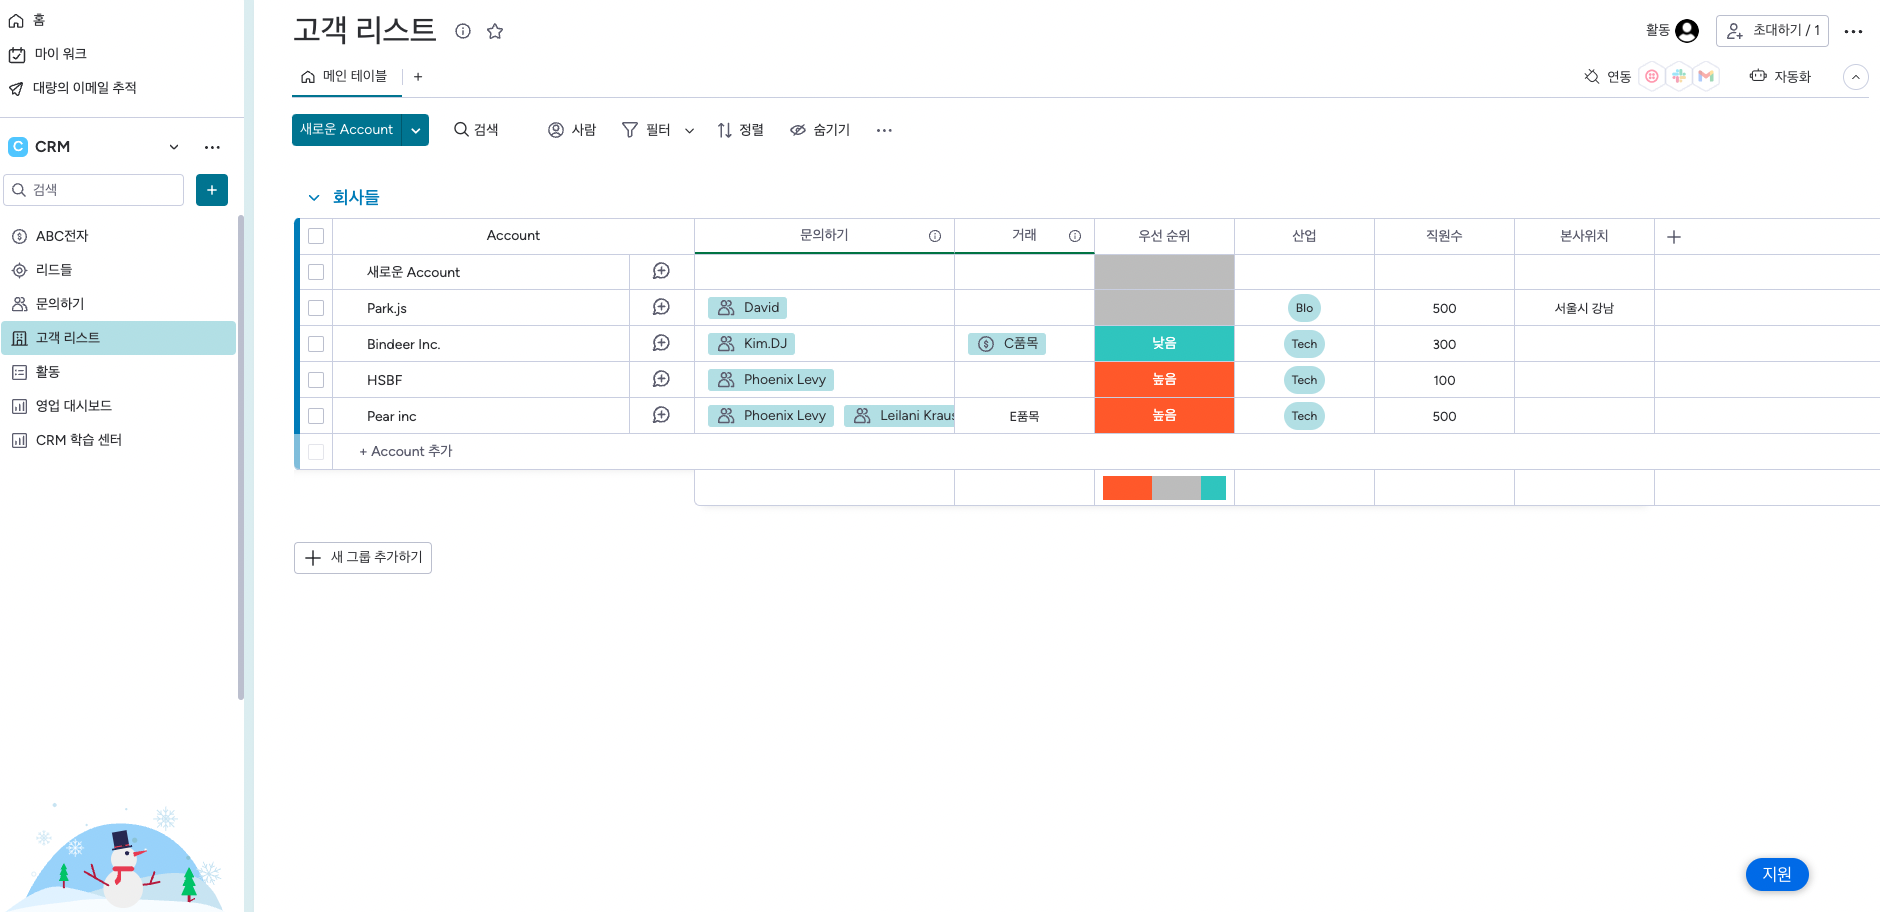The width and height of the screenshot is (1880, 912).
Task: Star the 고객 리스트 board as favorite
Action: coord(495,31)
